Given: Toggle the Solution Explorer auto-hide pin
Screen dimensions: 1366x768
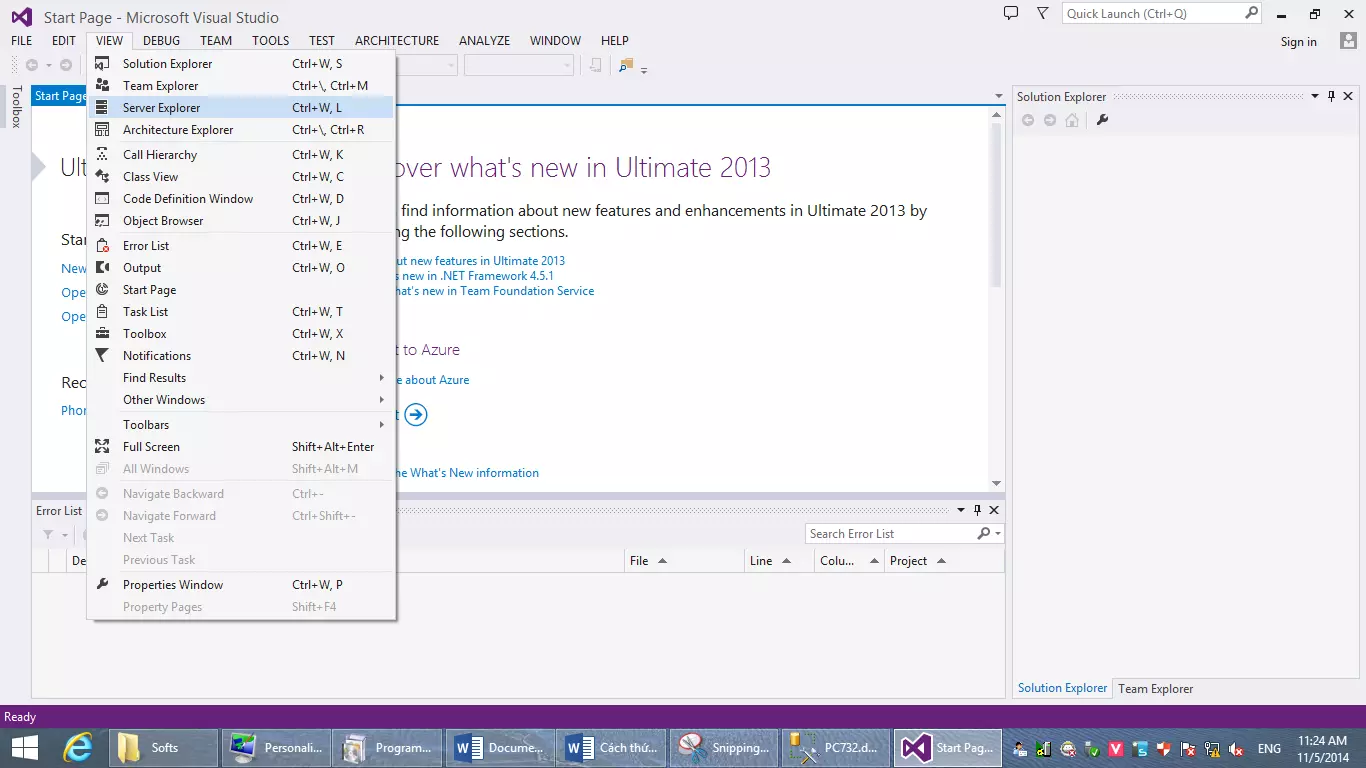Looking at the screenshot, I should point(1331,97).
